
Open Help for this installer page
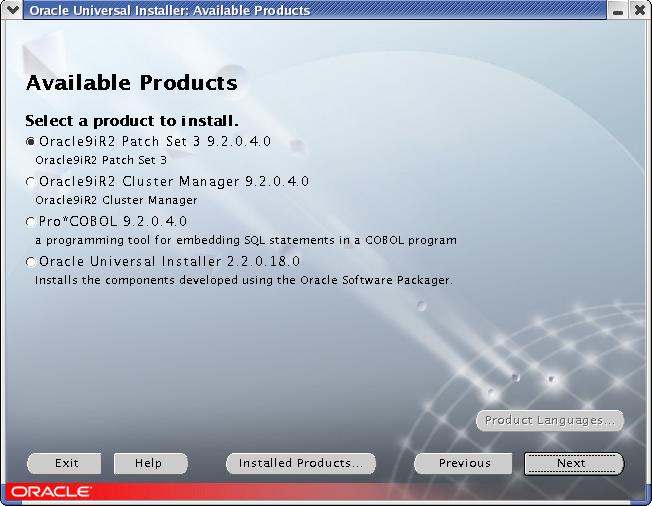(x=151, y=463)
